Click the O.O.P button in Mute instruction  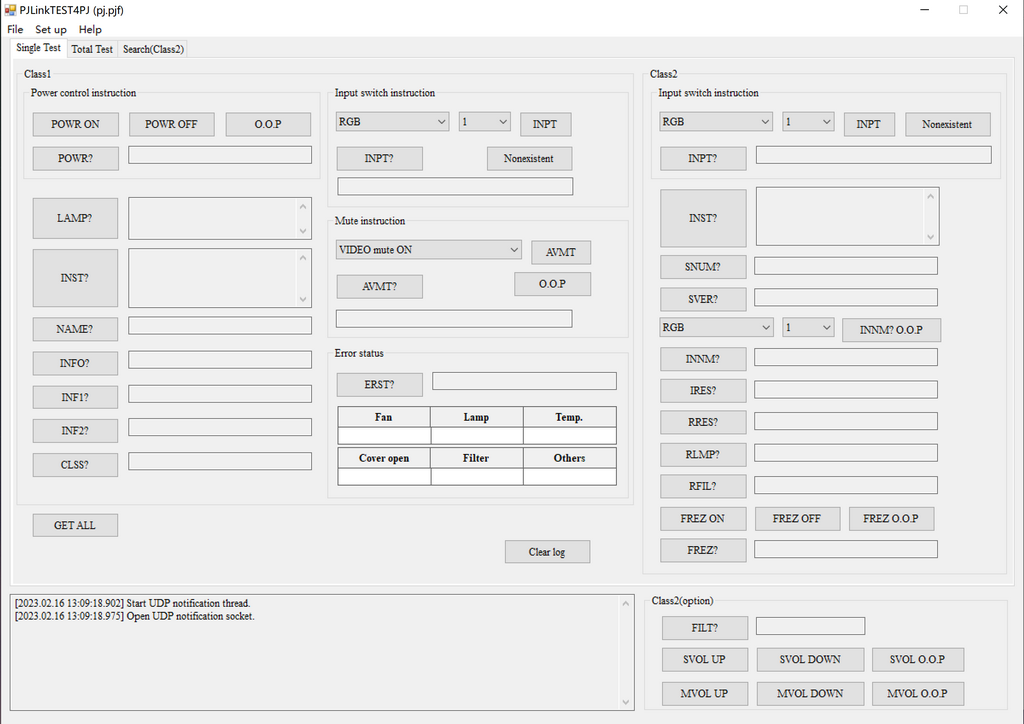click(x=552, y=284)
